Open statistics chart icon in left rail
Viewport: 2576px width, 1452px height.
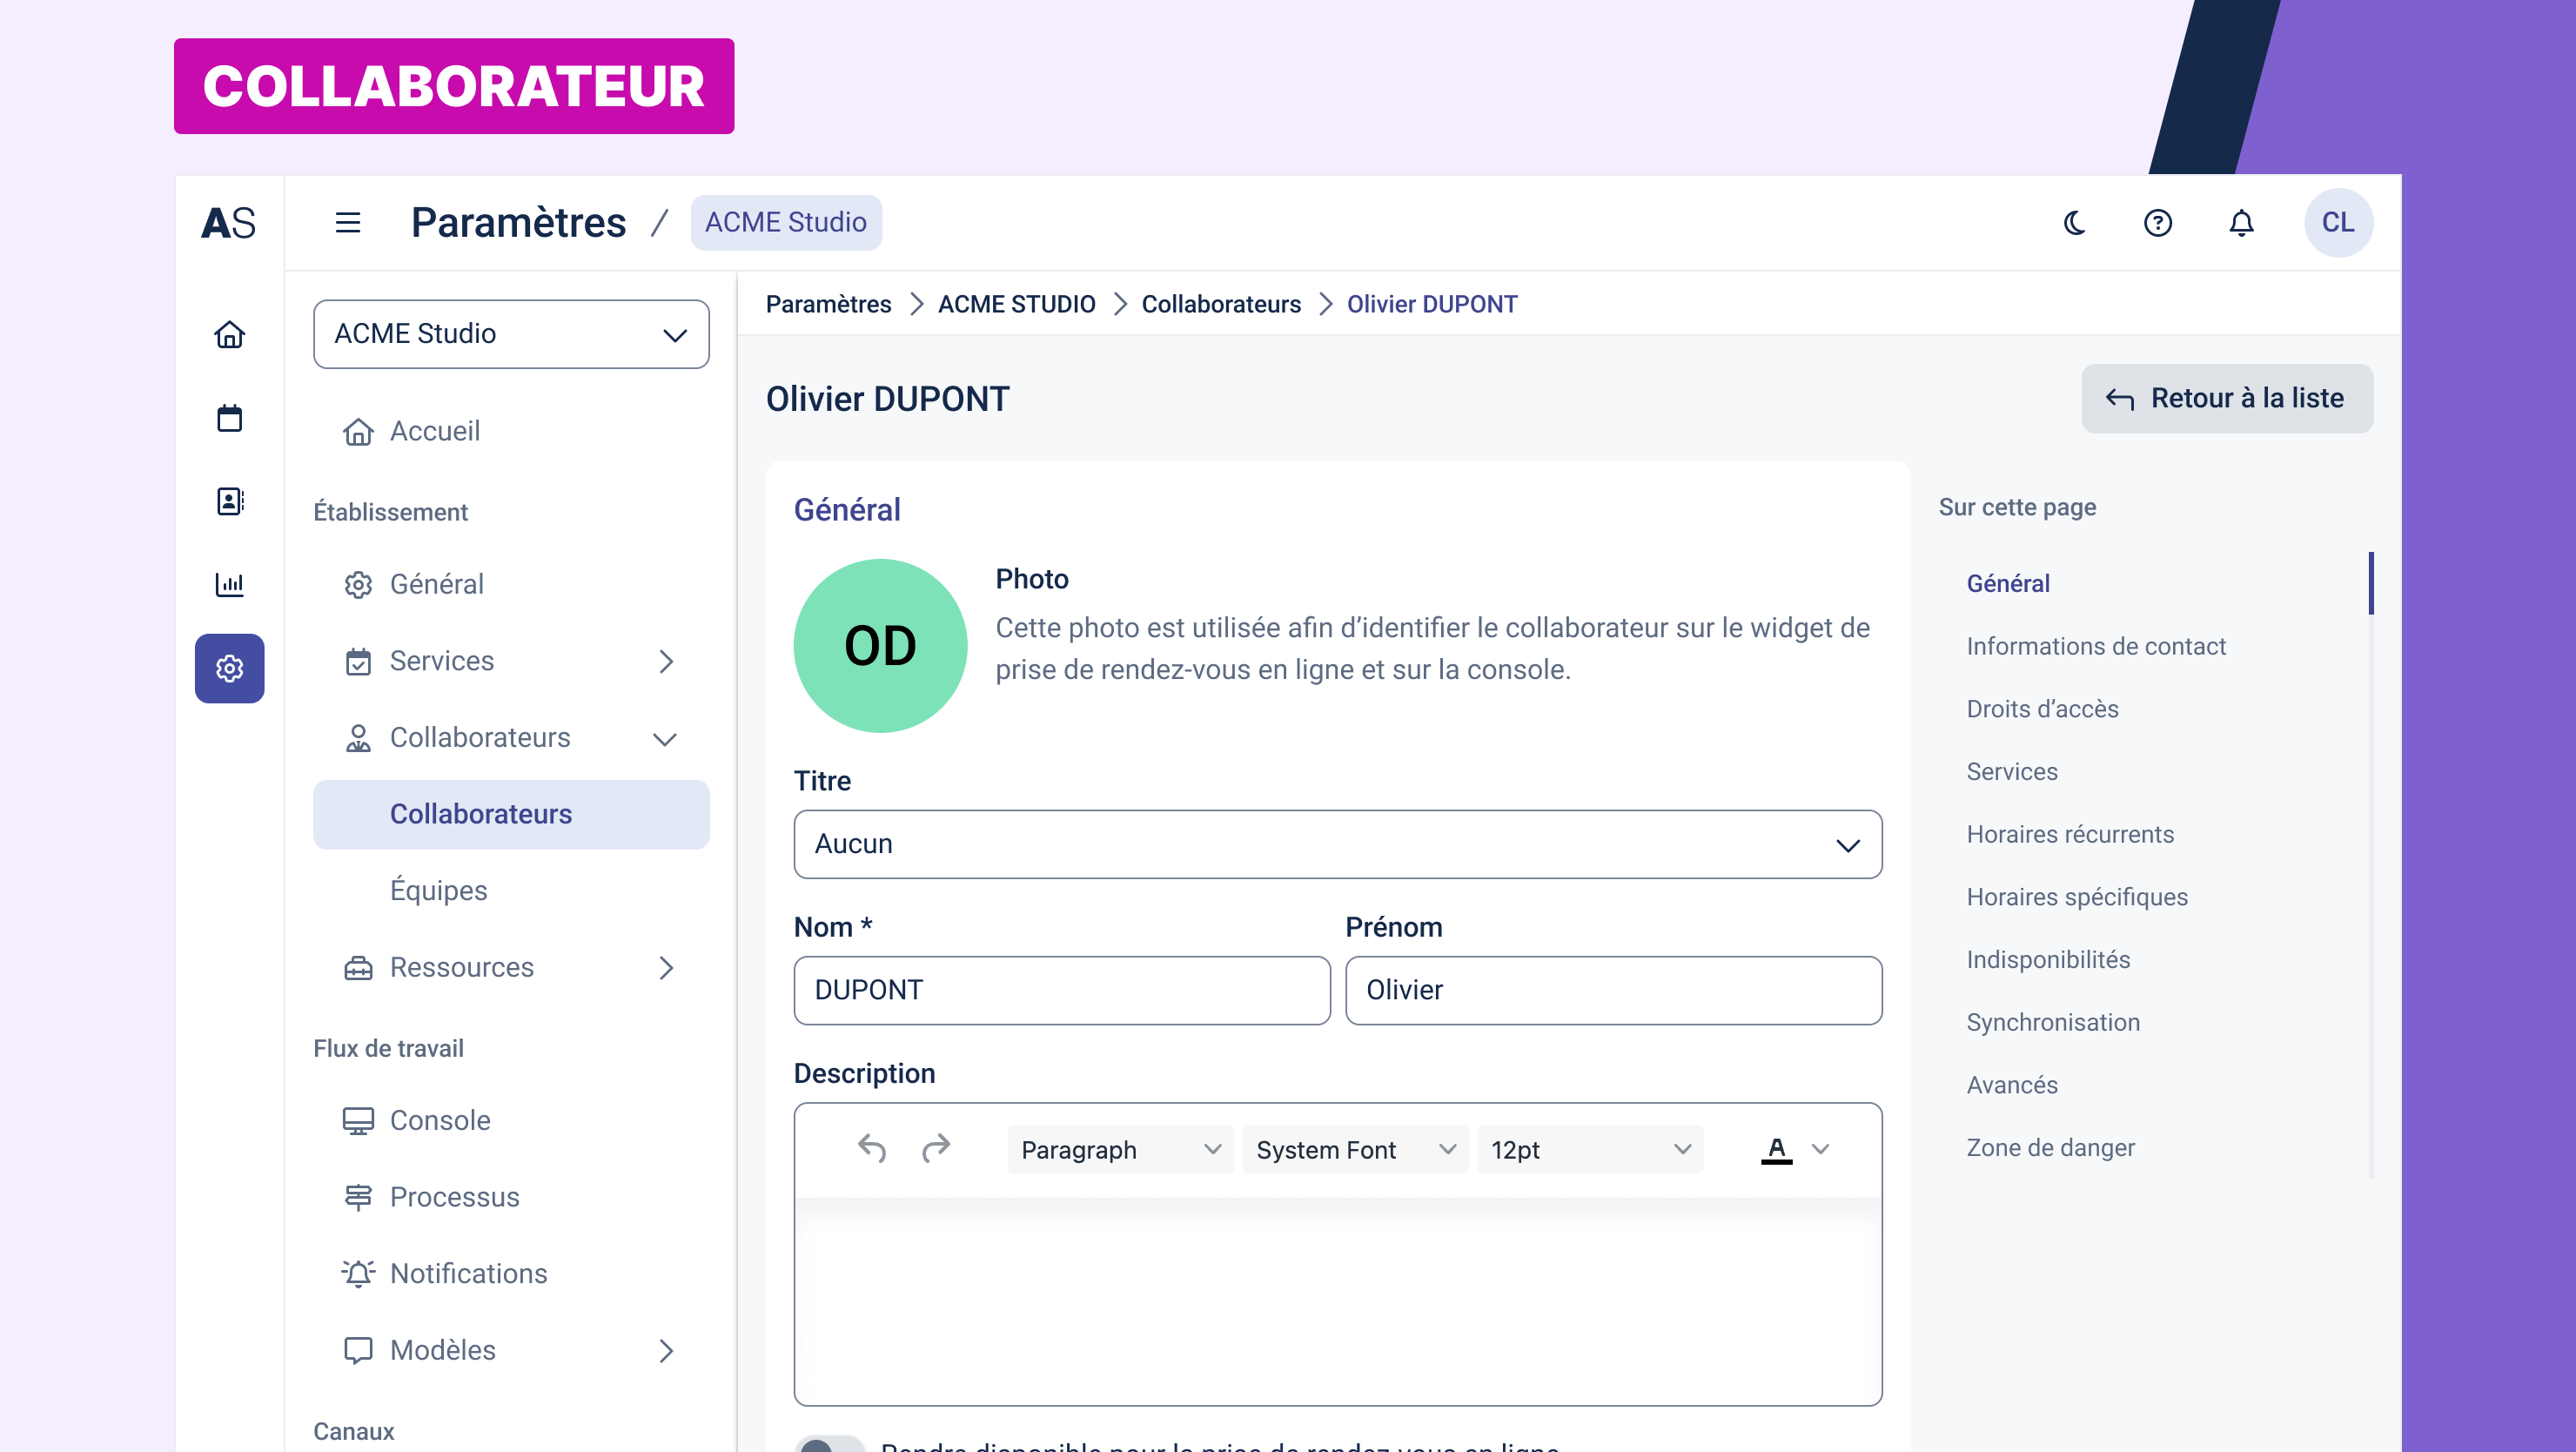point(229,584)
